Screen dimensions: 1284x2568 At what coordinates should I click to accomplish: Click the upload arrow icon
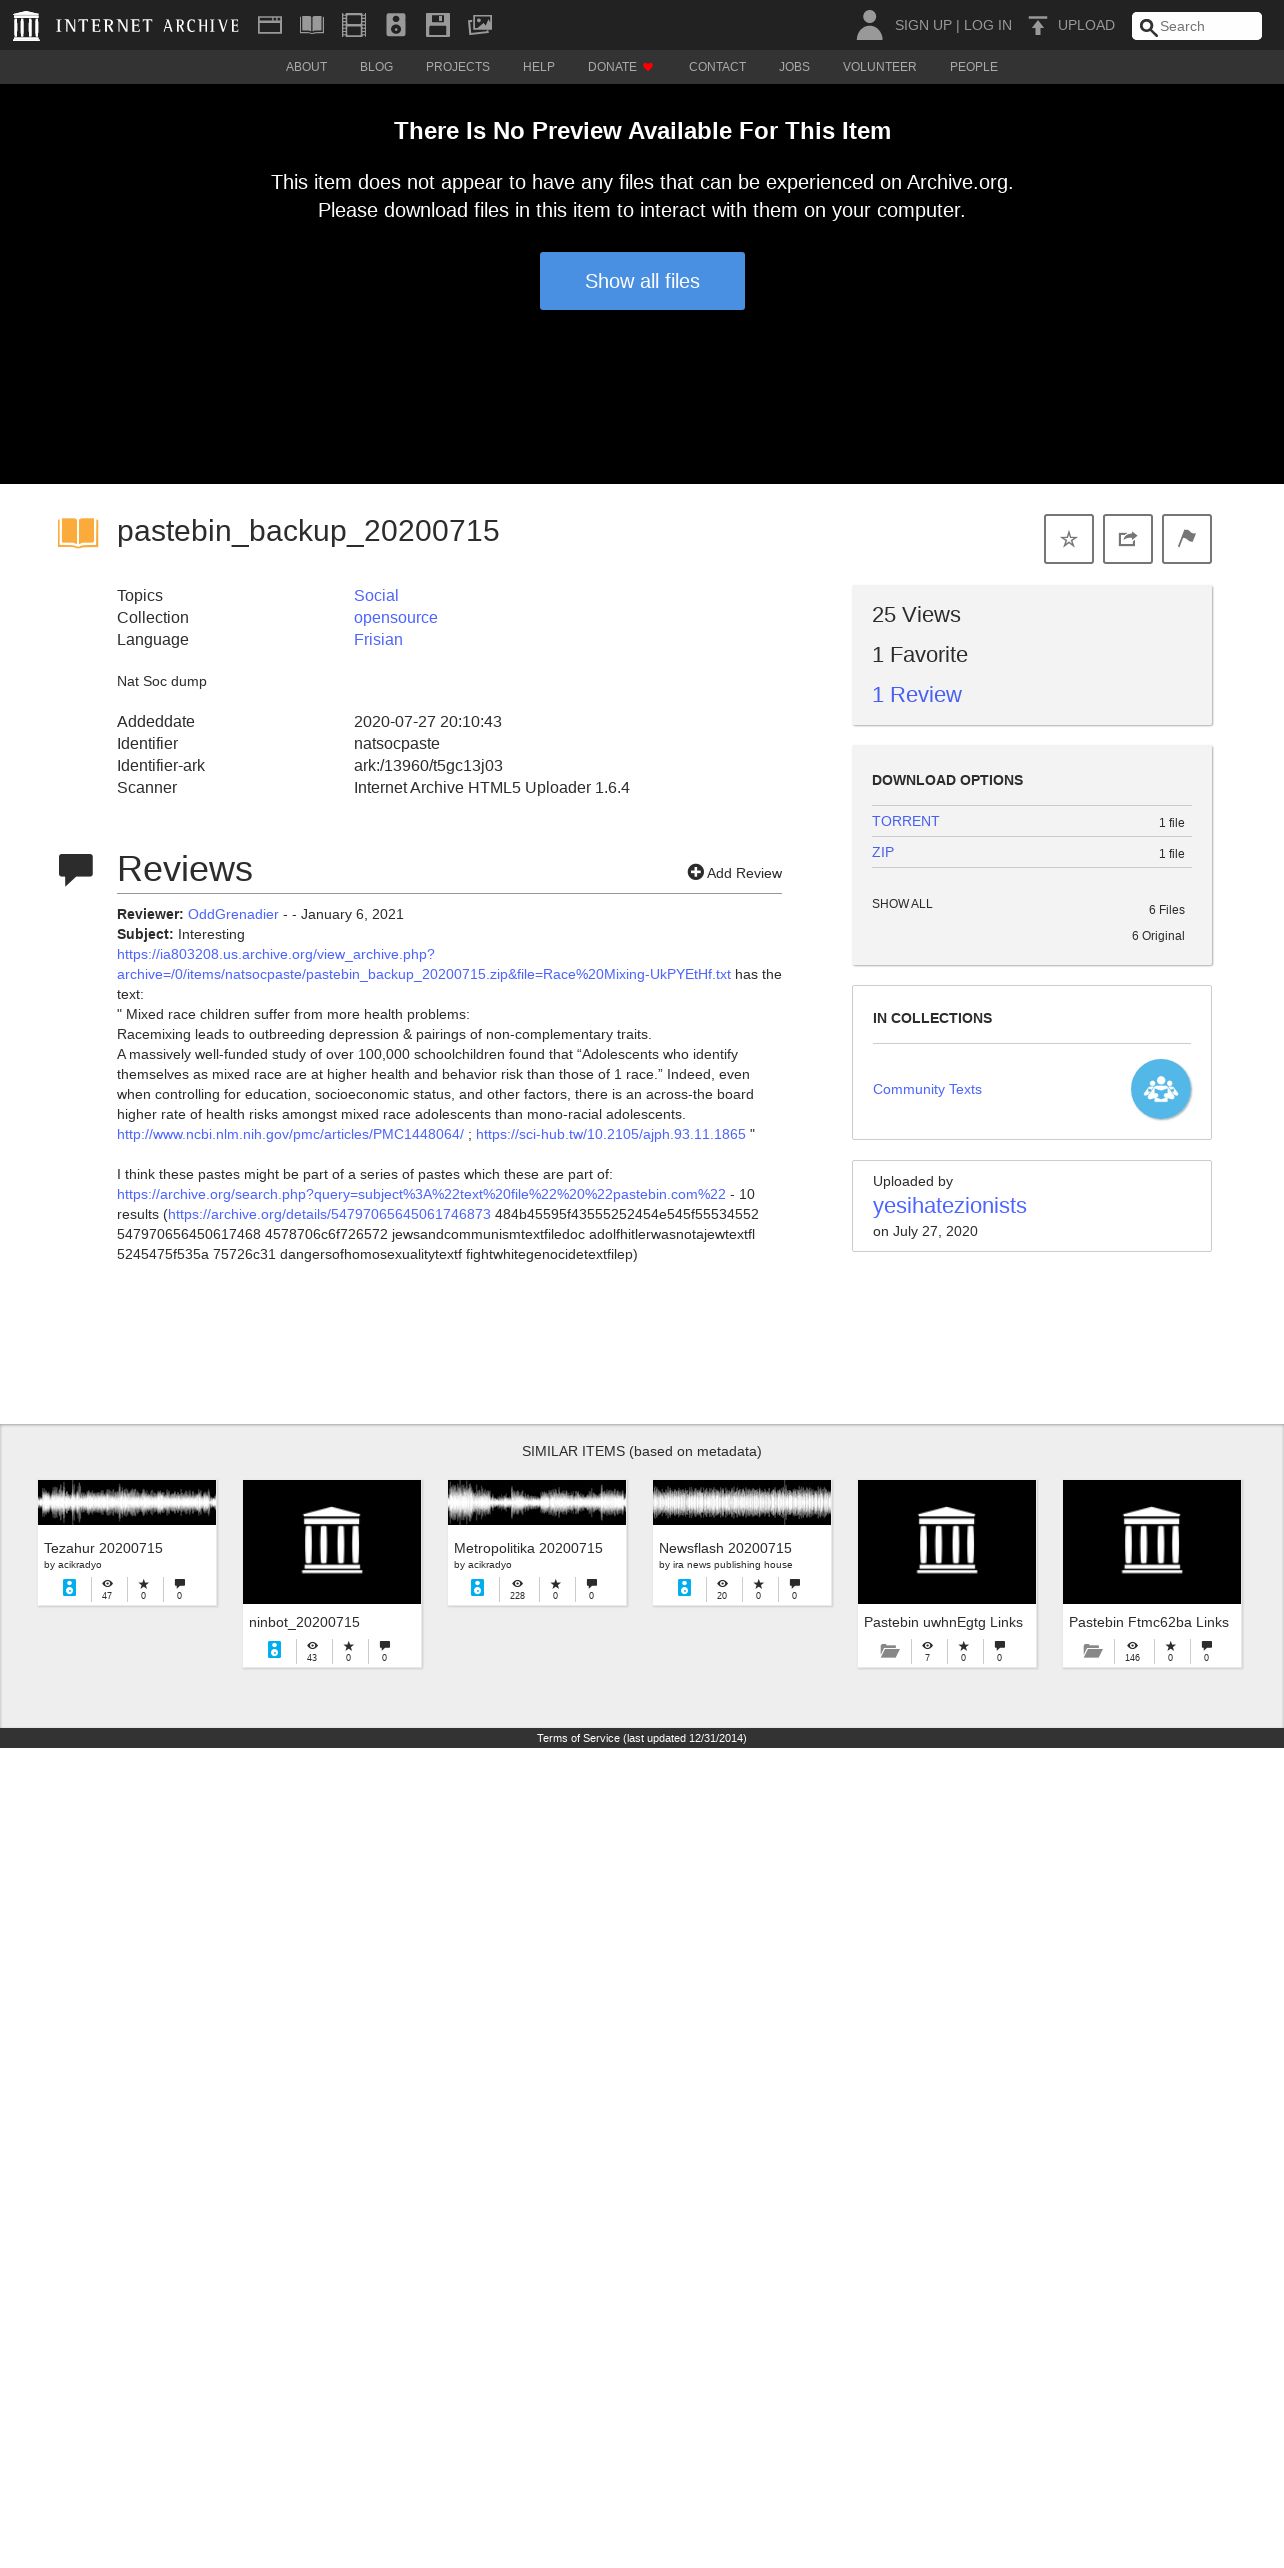tap(1038, 25)
